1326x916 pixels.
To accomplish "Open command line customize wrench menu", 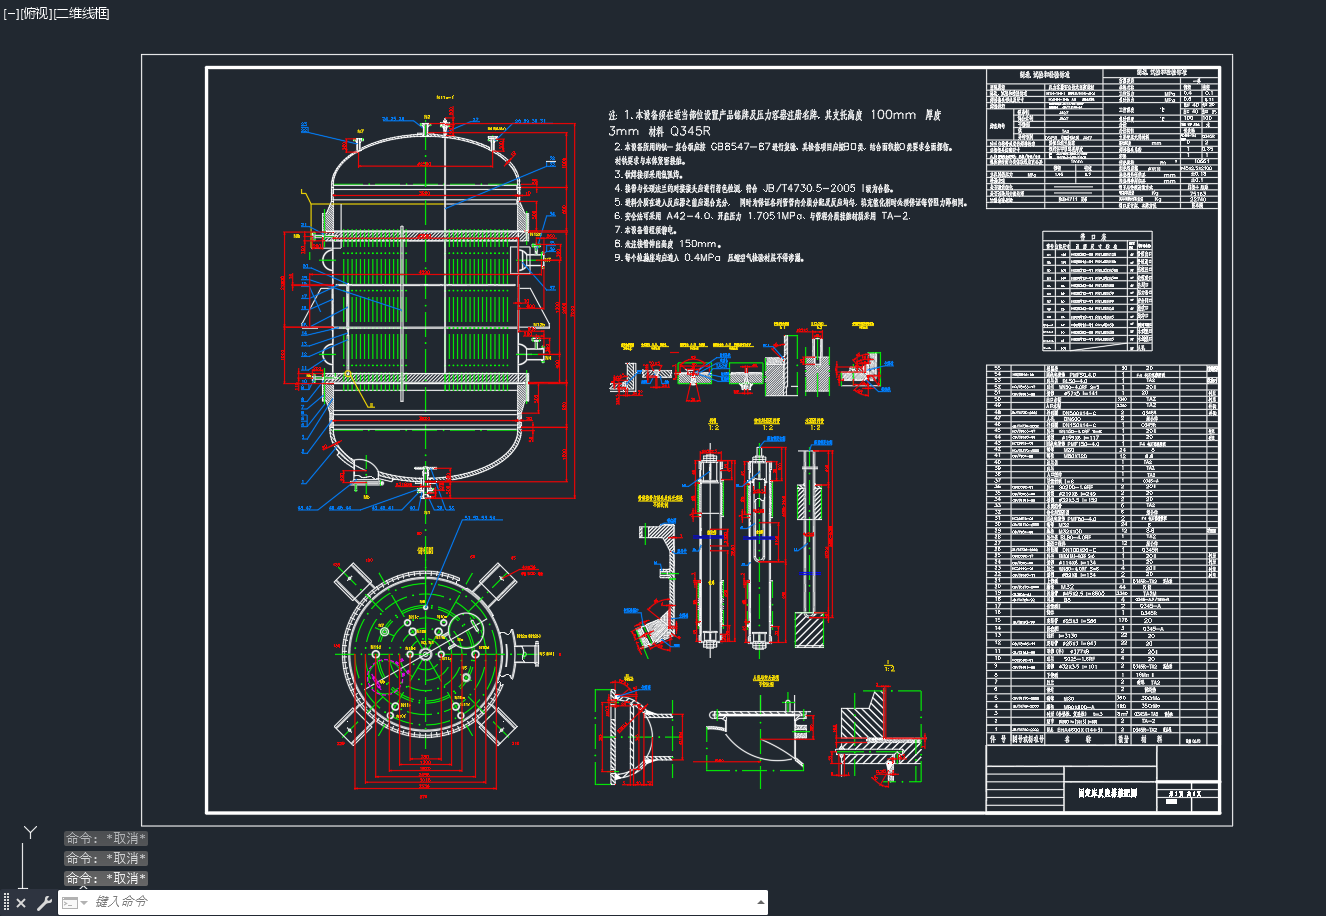I will 44,903.
